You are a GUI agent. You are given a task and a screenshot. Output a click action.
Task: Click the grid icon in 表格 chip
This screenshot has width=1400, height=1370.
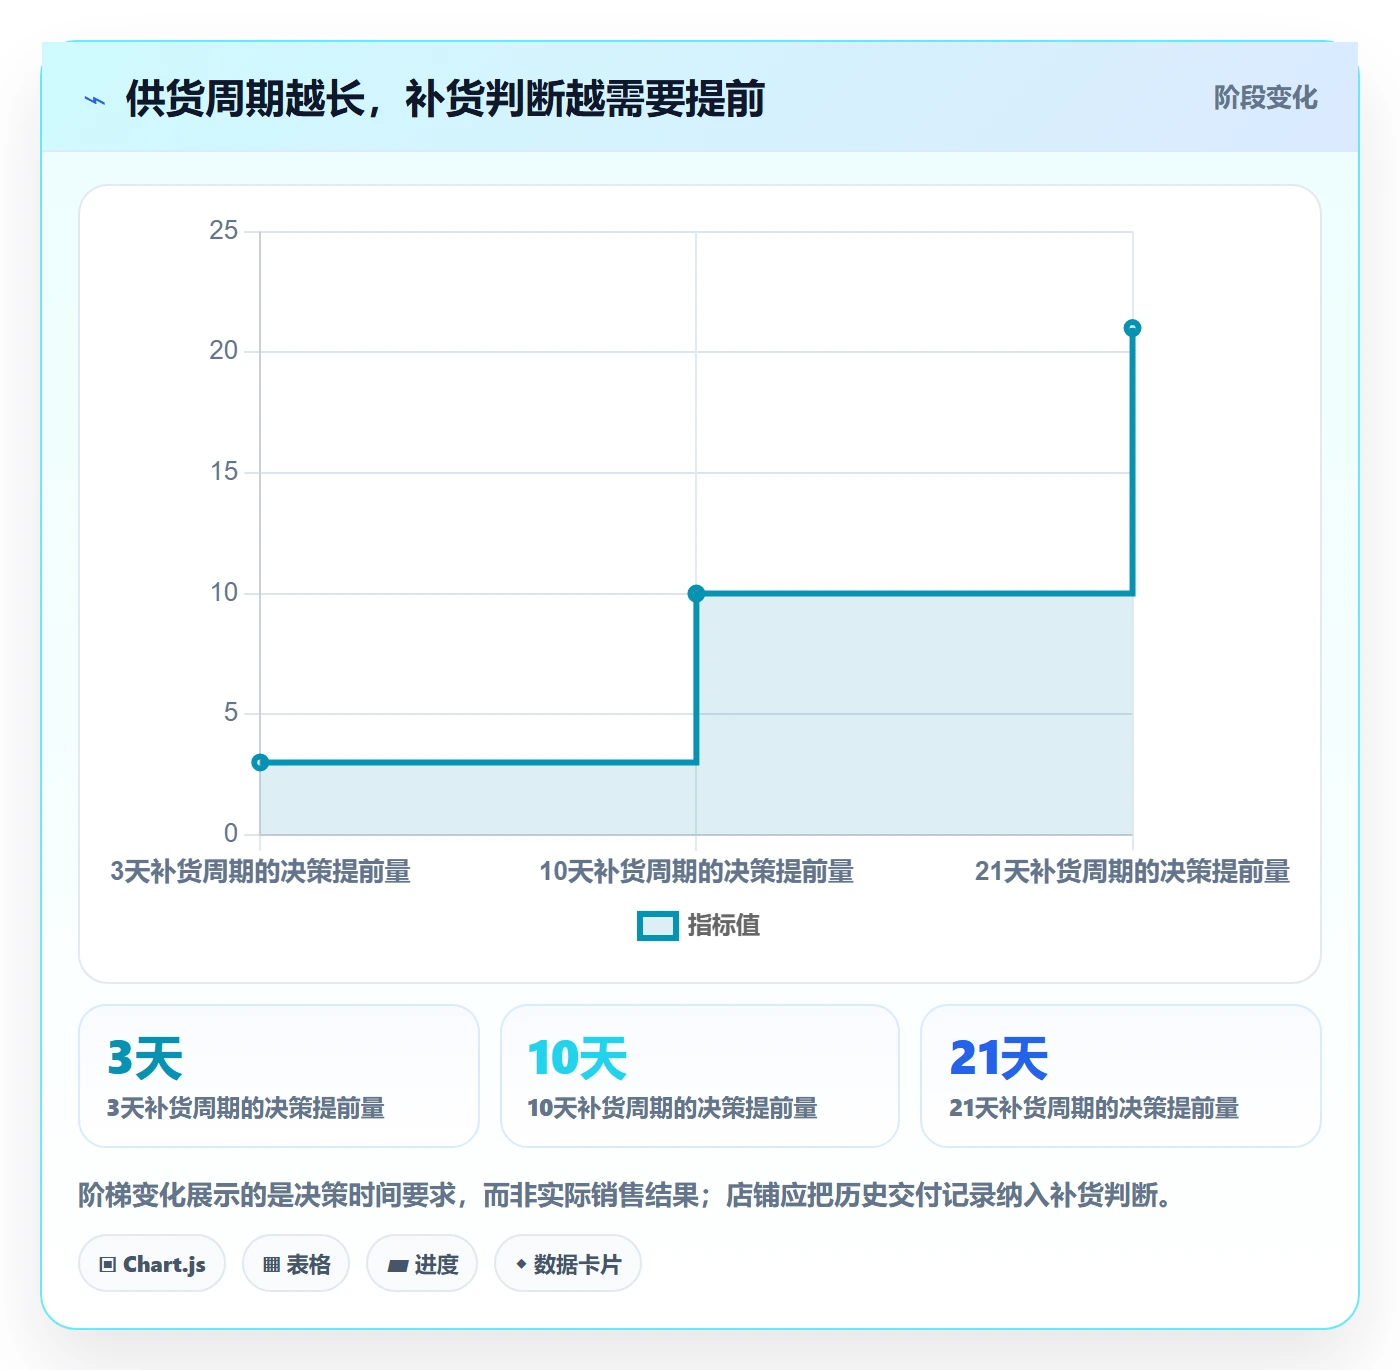271,1265
